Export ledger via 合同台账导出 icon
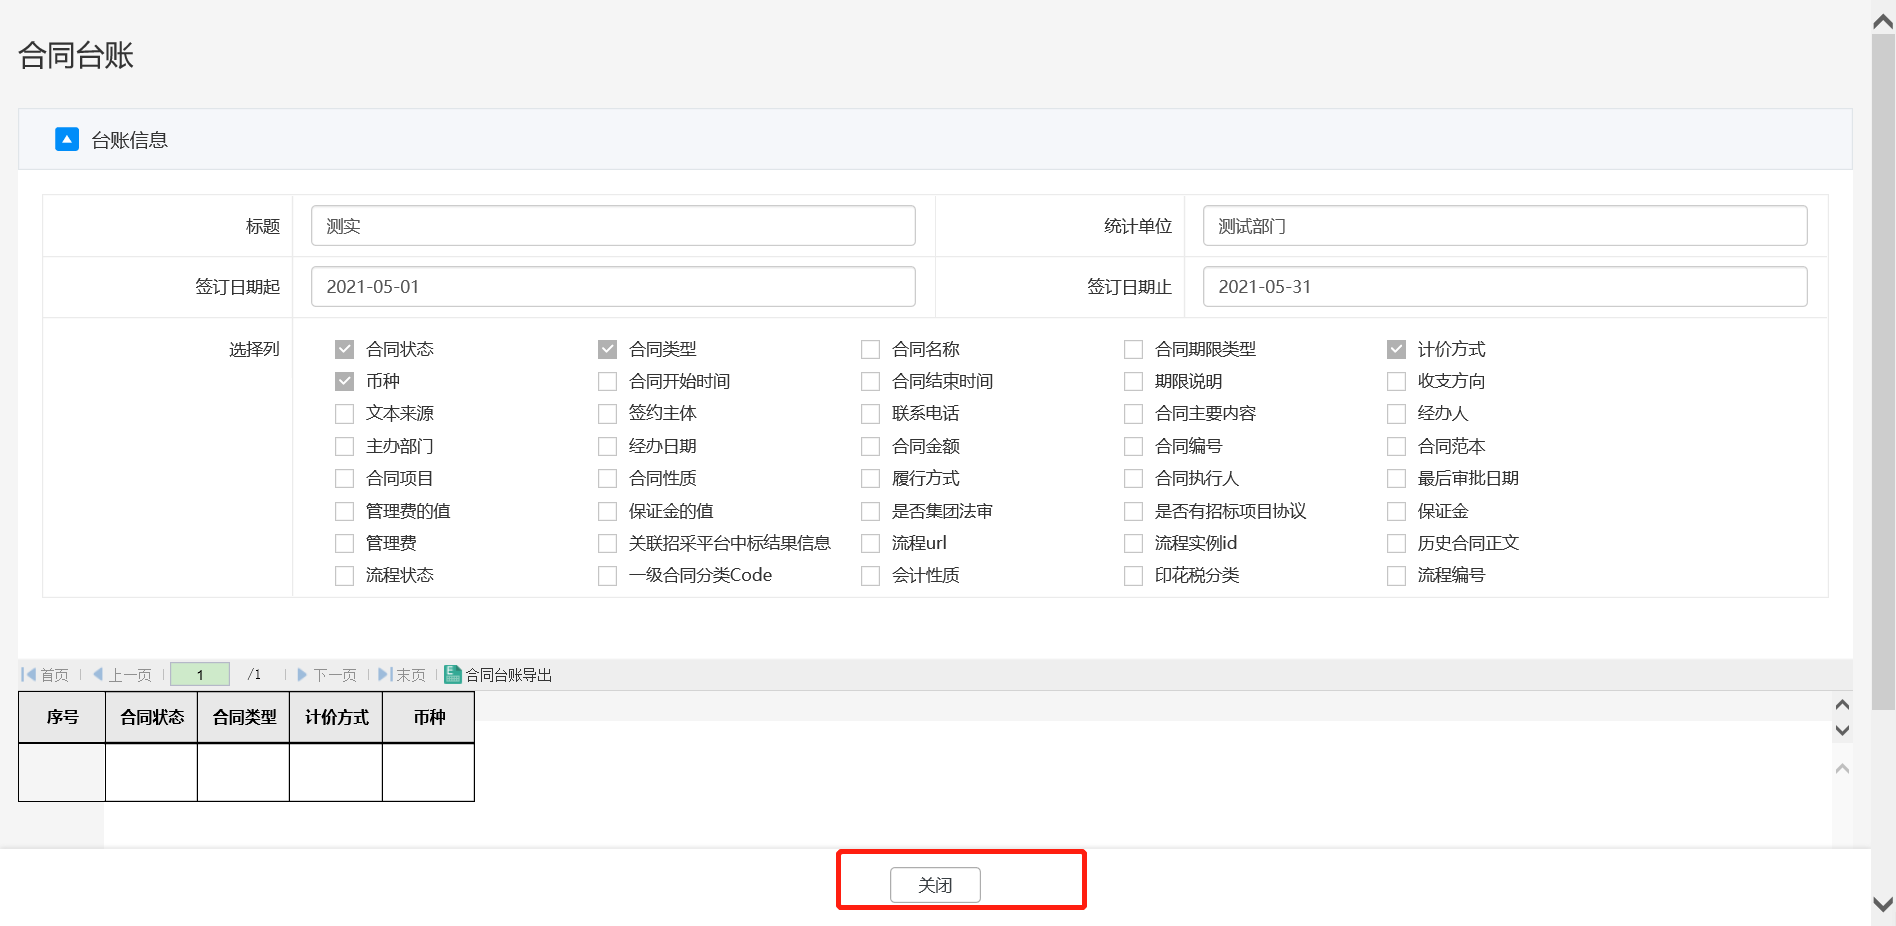This screenshot has width=1896, height=926. 453,675
